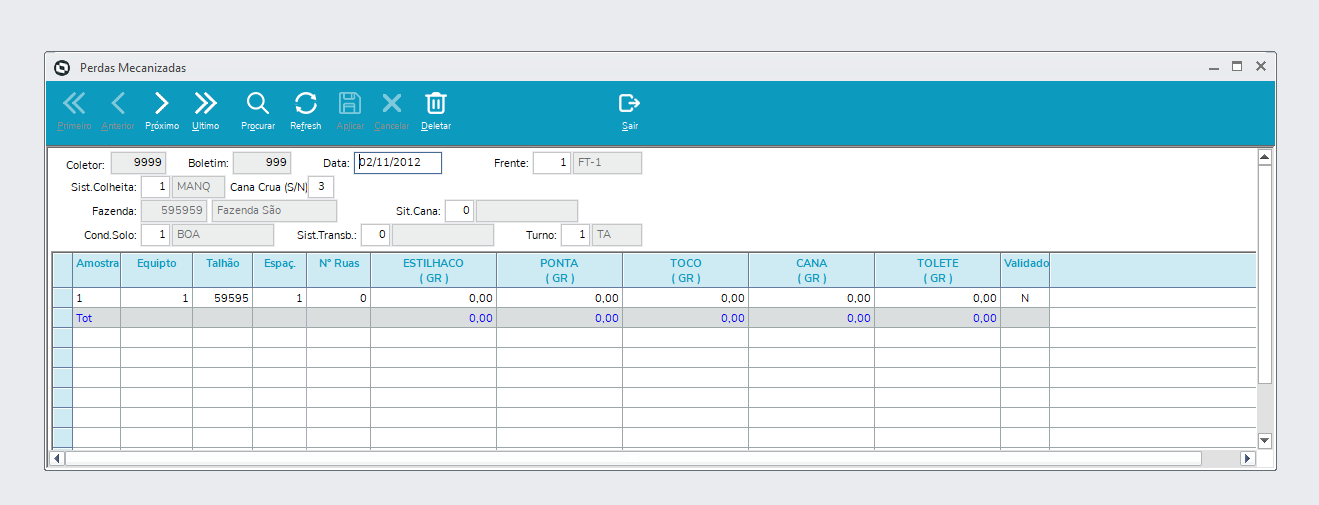Click the ESTILHACO (GR) column header
The width and height of the screenshot is (1319, 505).
[x=433, y=270]
